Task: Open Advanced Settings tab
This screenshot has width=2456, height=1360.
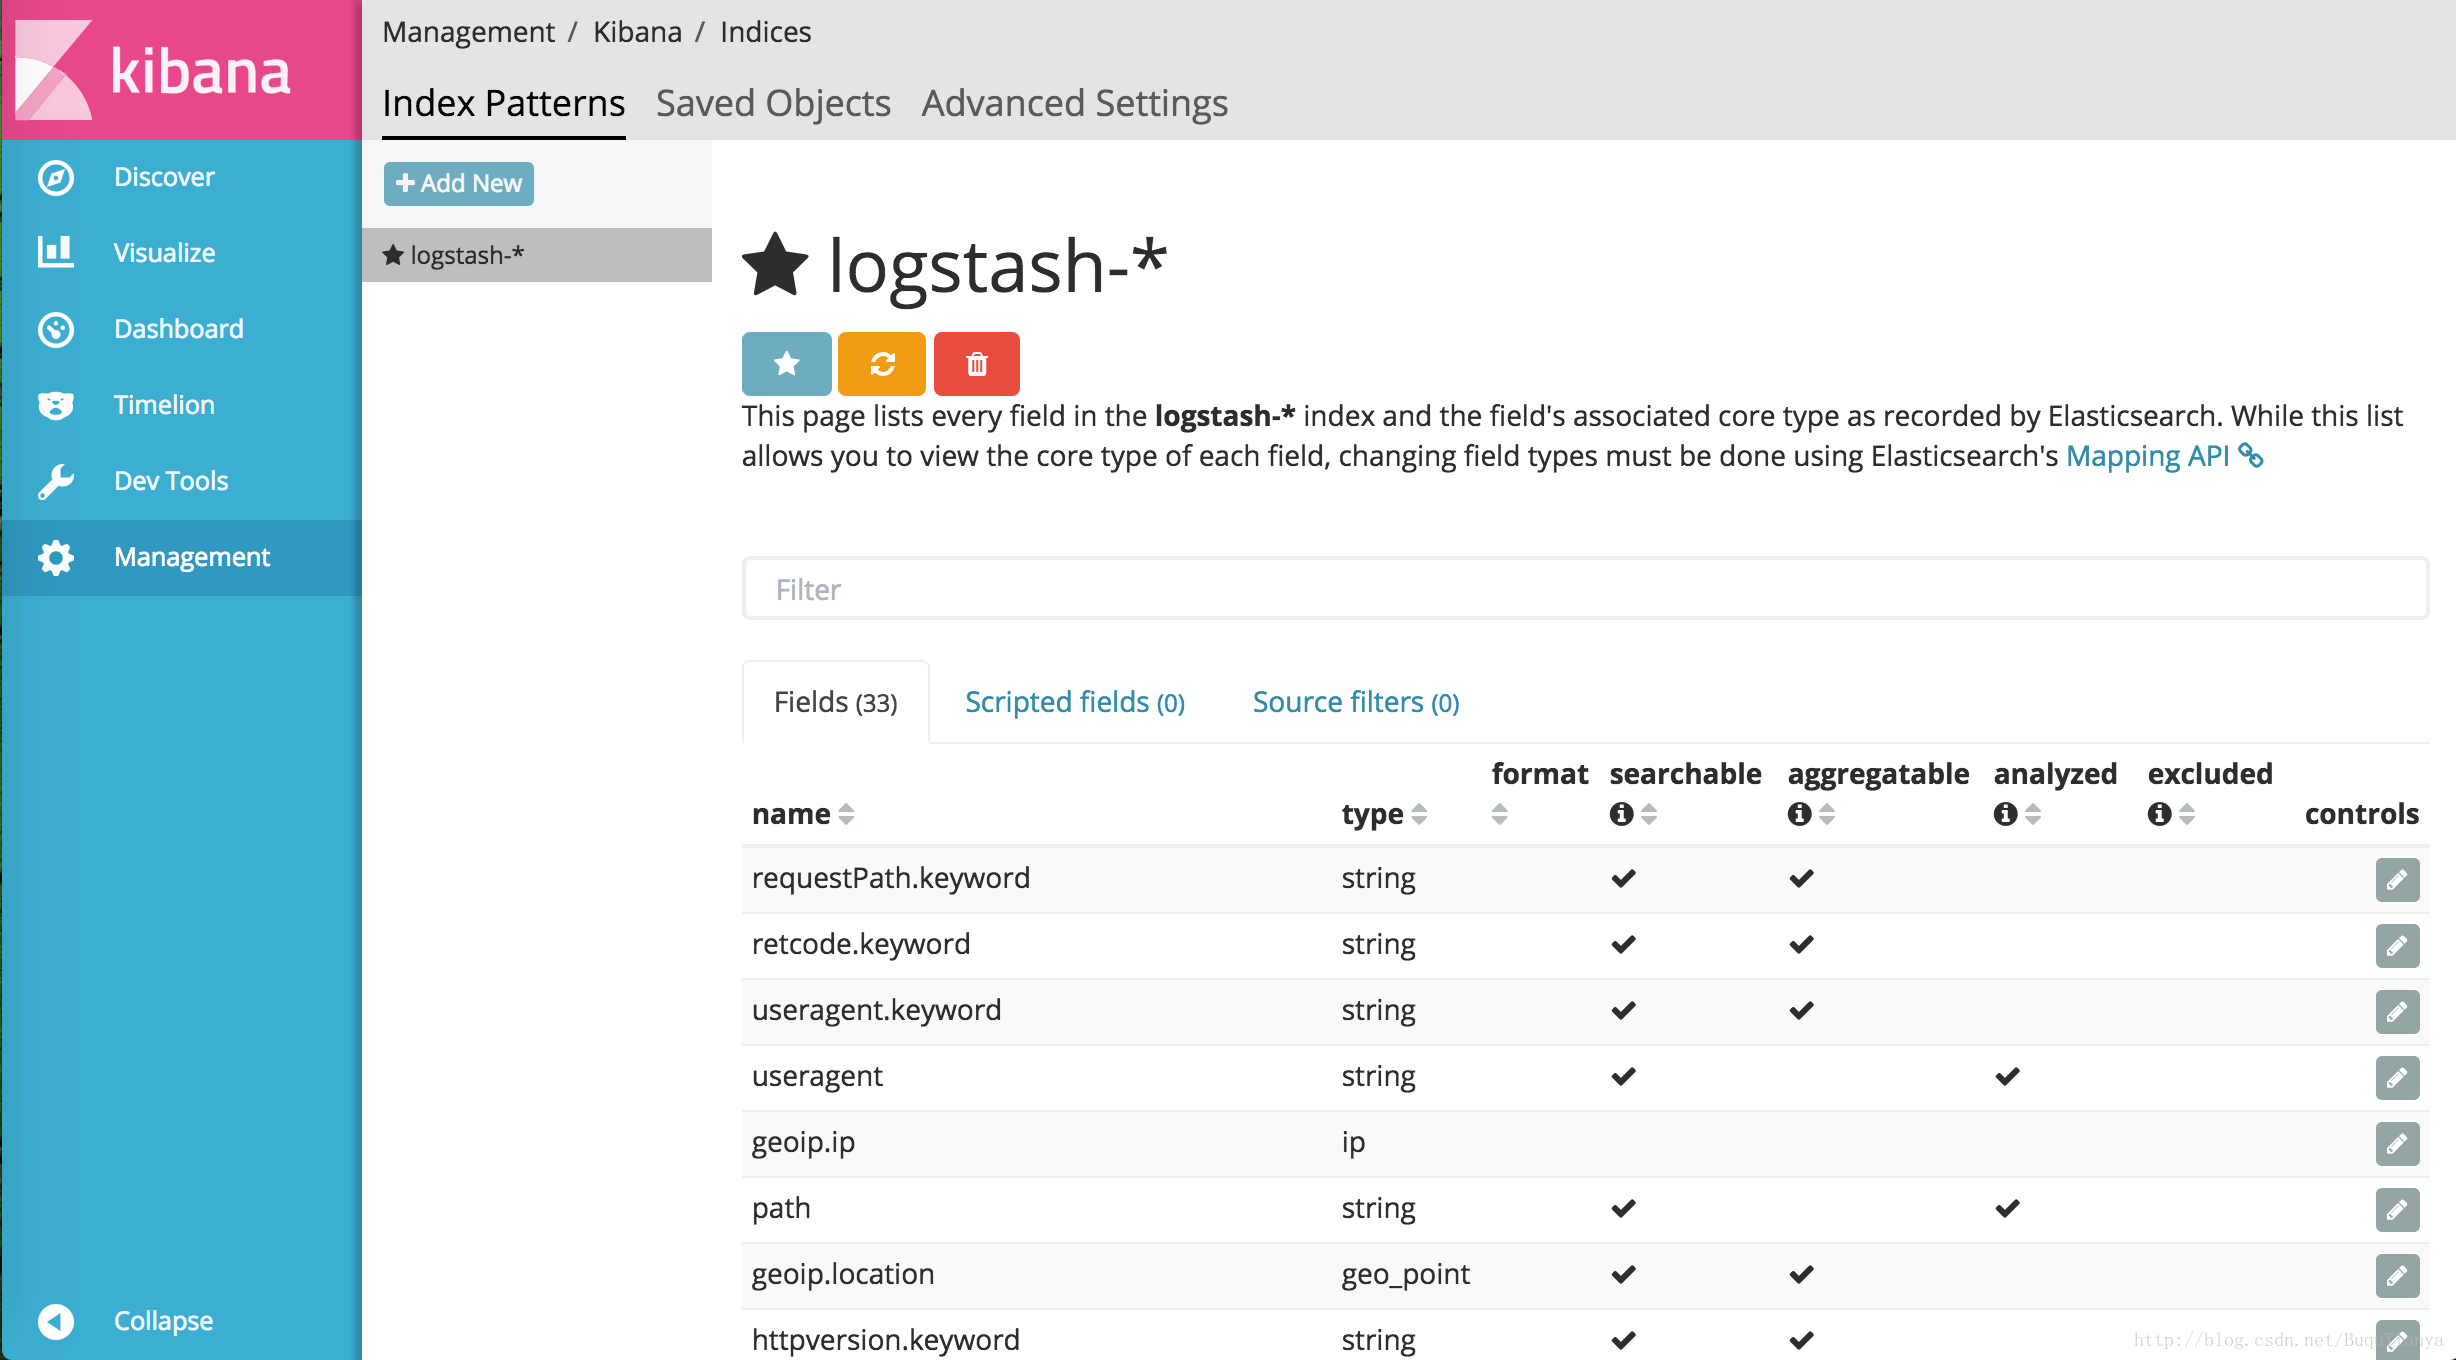Action: tap(1075, 104)
